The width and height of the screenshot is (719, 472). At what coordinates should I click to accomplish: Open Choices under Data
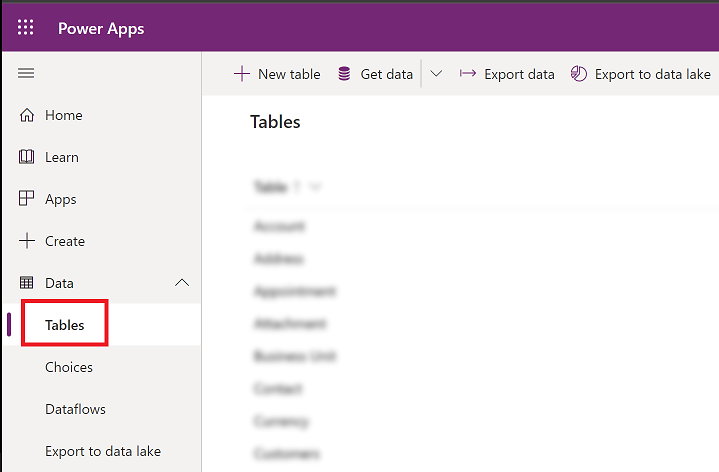pos(69,367)
